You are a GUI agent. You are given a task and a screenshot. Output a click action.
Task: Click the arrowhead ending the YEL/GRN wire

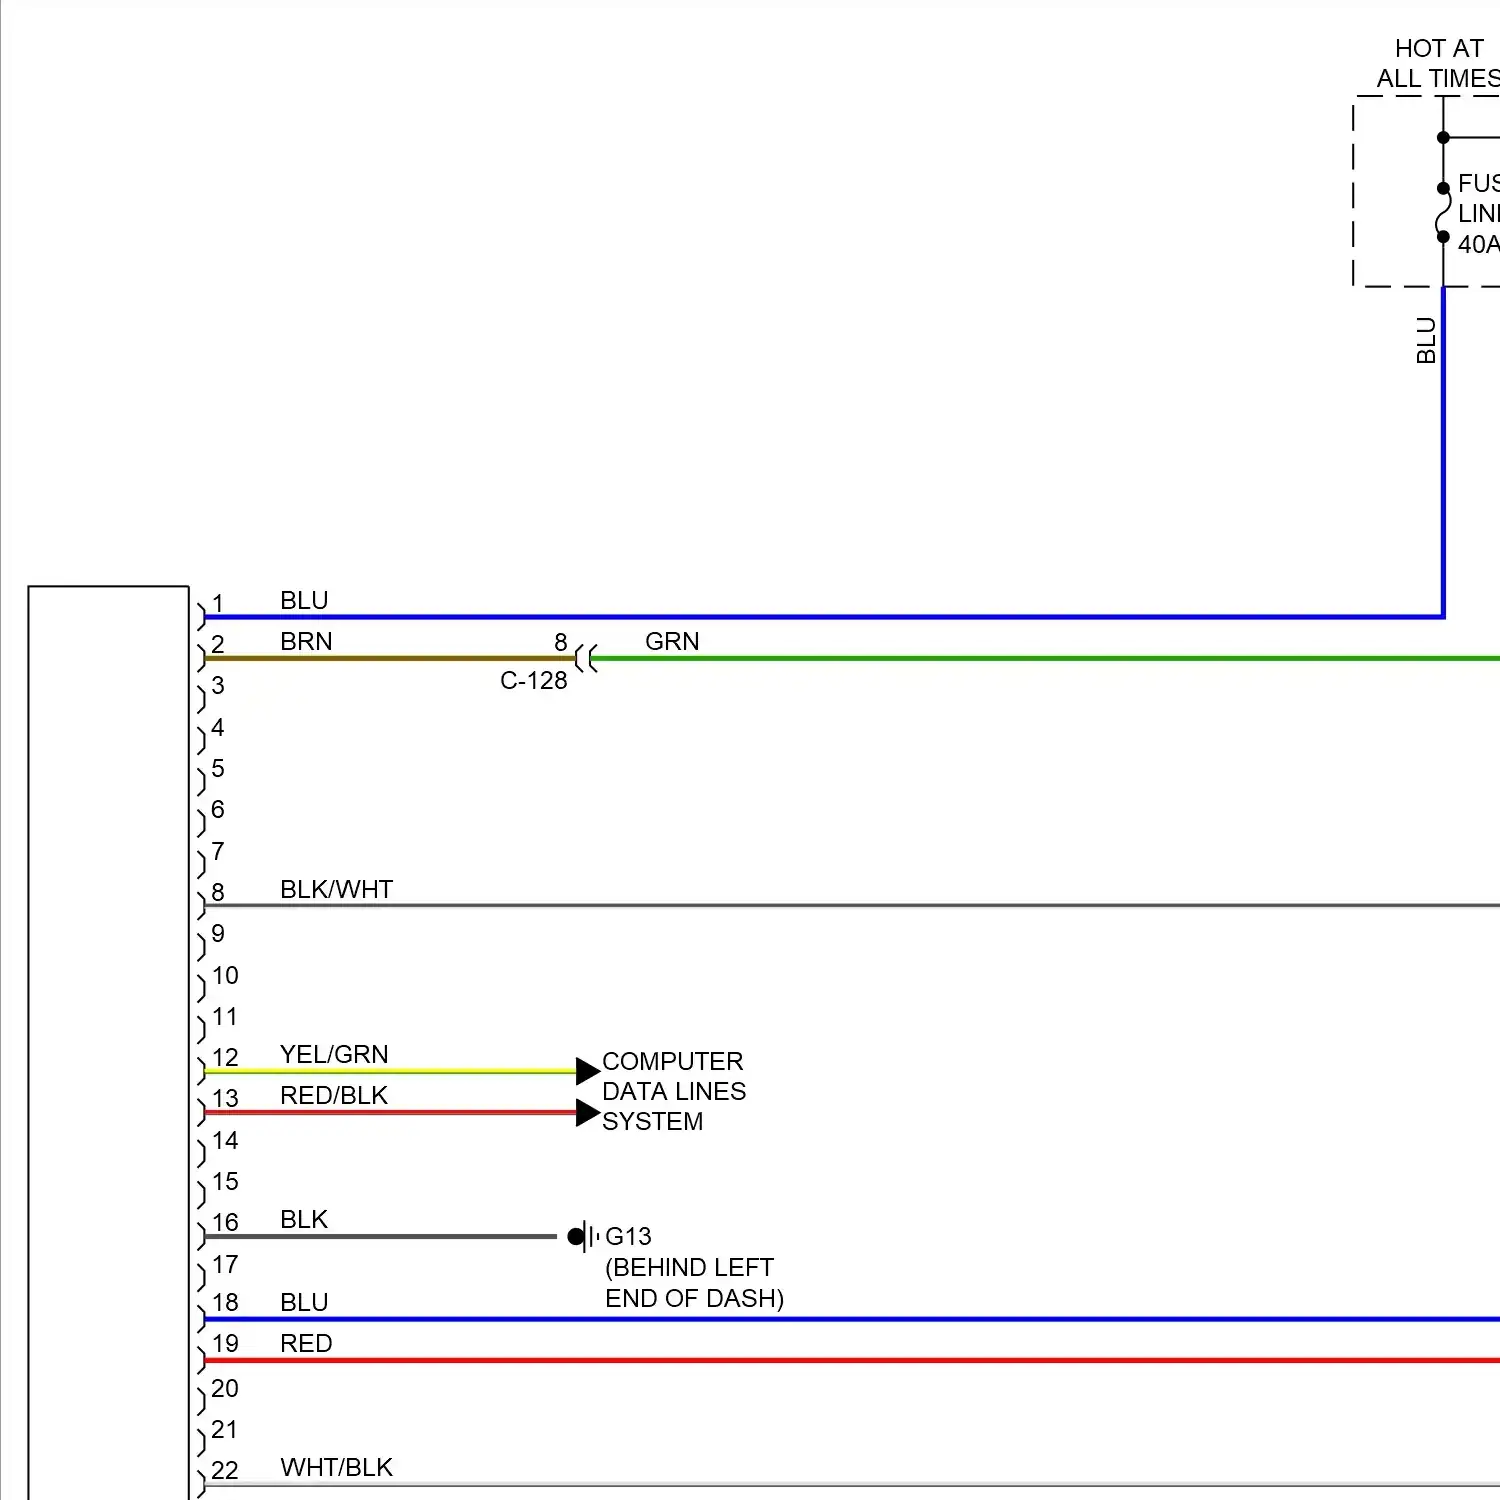click(588, 1071)
